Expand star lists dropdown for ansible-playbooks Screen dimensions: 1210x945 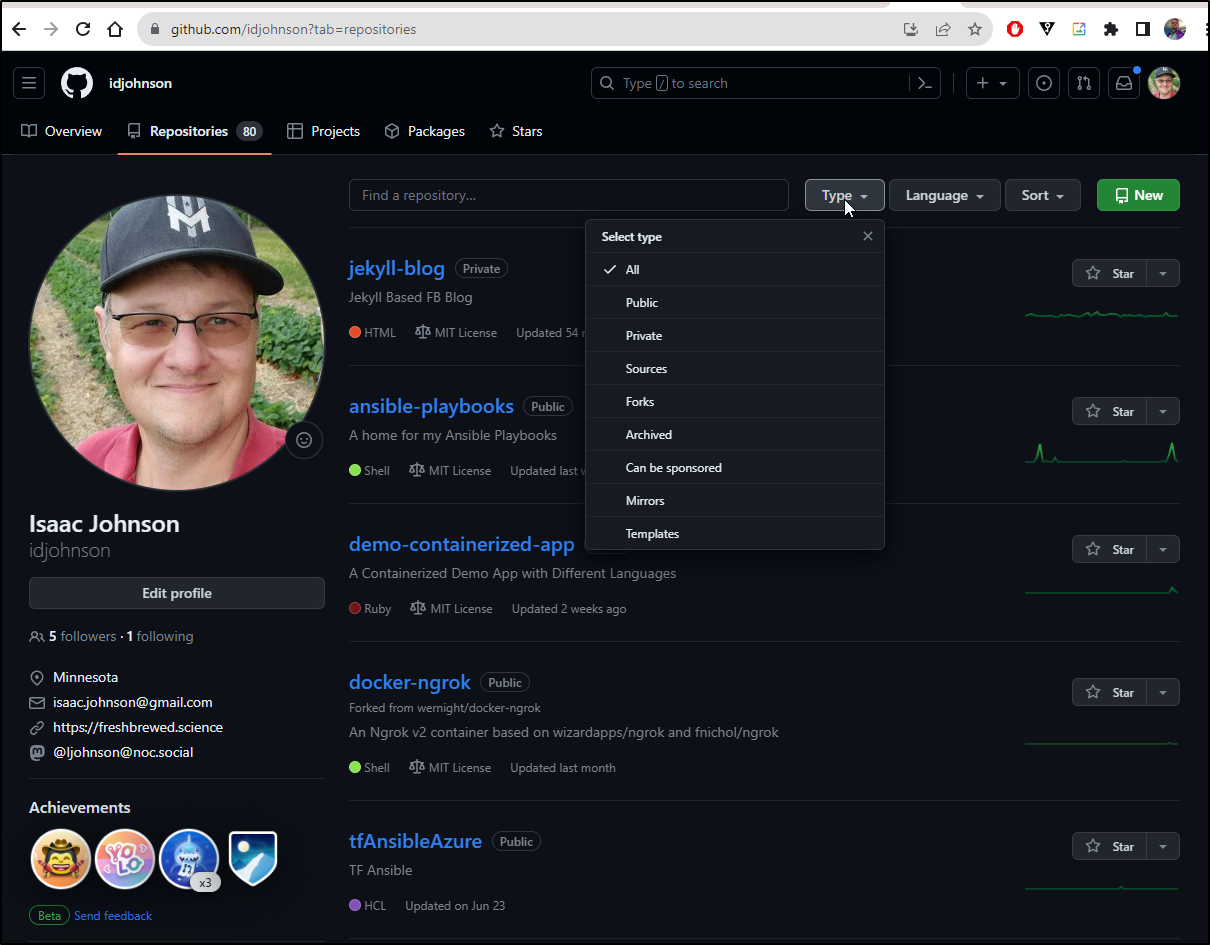pyautogui.click(x=1162, y=411)
